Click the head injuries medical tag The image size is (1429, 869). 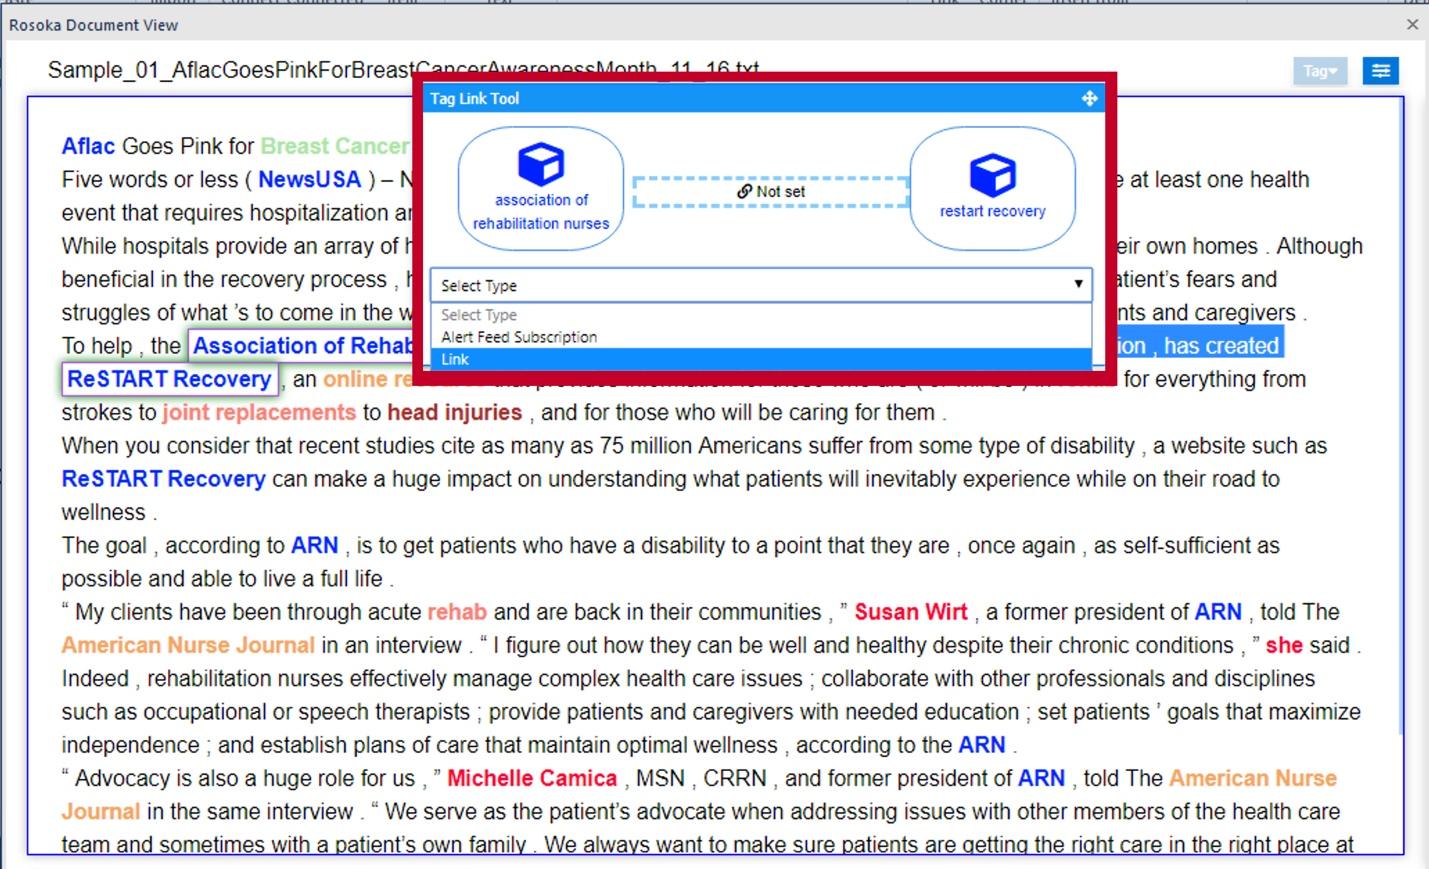[x=453, y=412]
